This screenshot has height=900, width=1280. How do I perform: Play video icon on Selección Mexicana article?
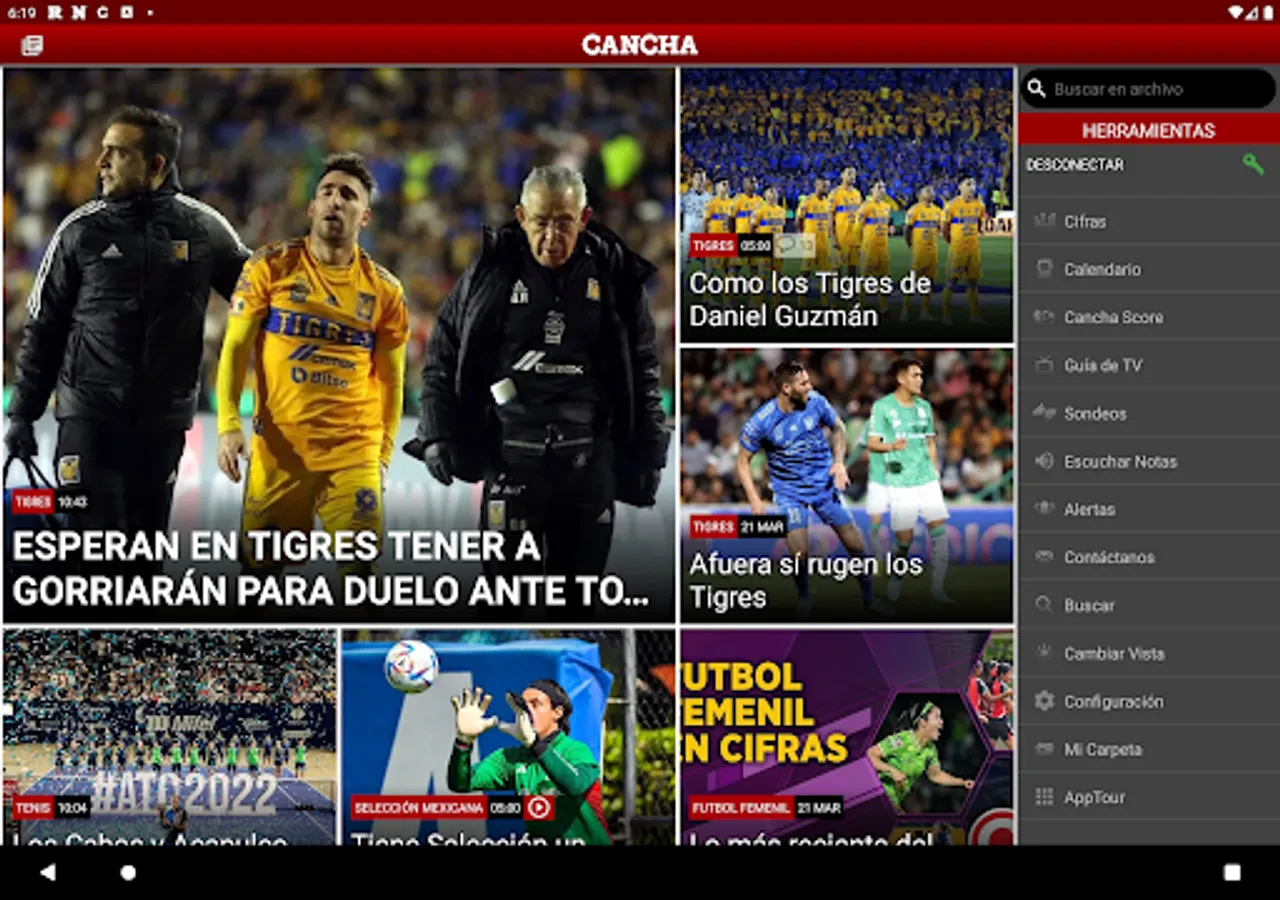point(539,807)
